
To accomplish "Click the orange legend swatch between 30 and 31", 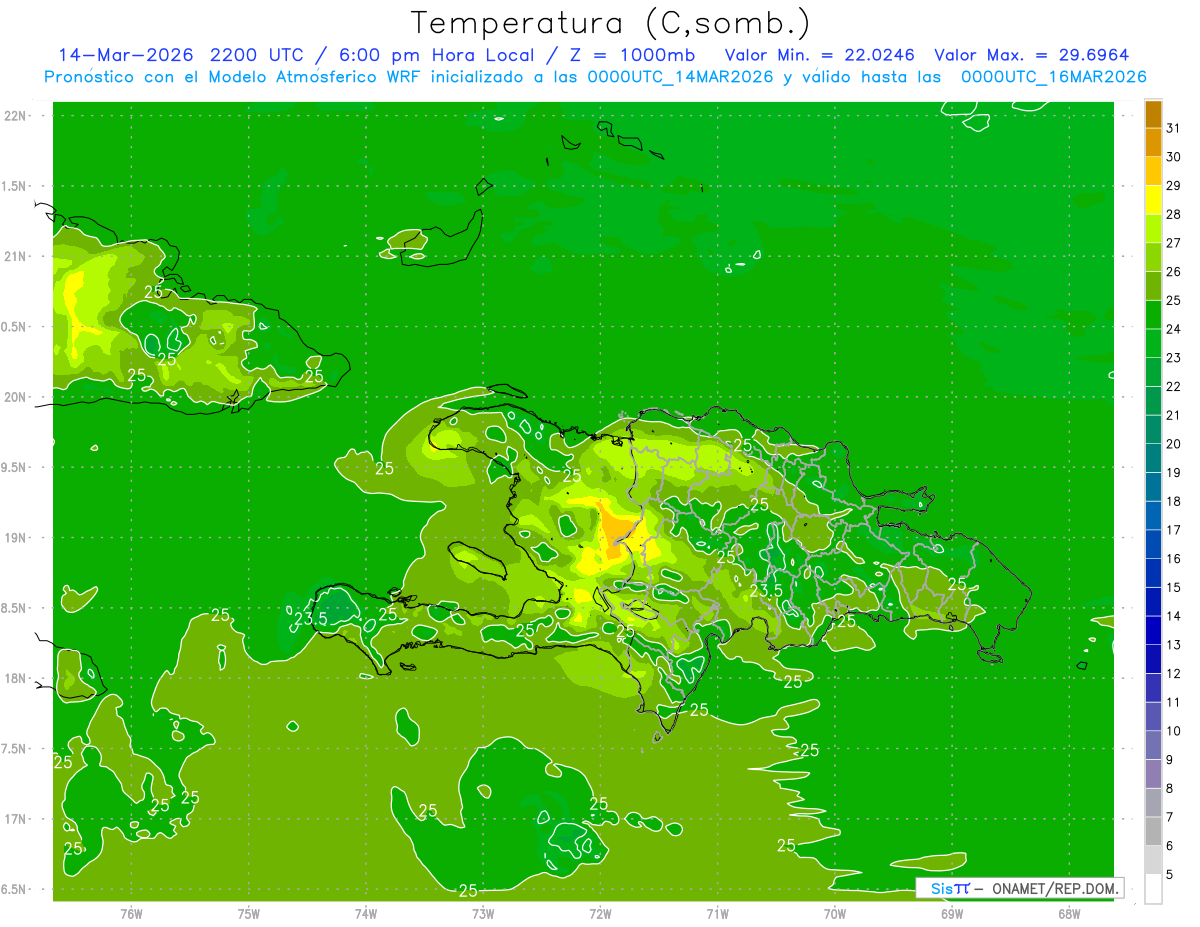I will [1153, 142].
